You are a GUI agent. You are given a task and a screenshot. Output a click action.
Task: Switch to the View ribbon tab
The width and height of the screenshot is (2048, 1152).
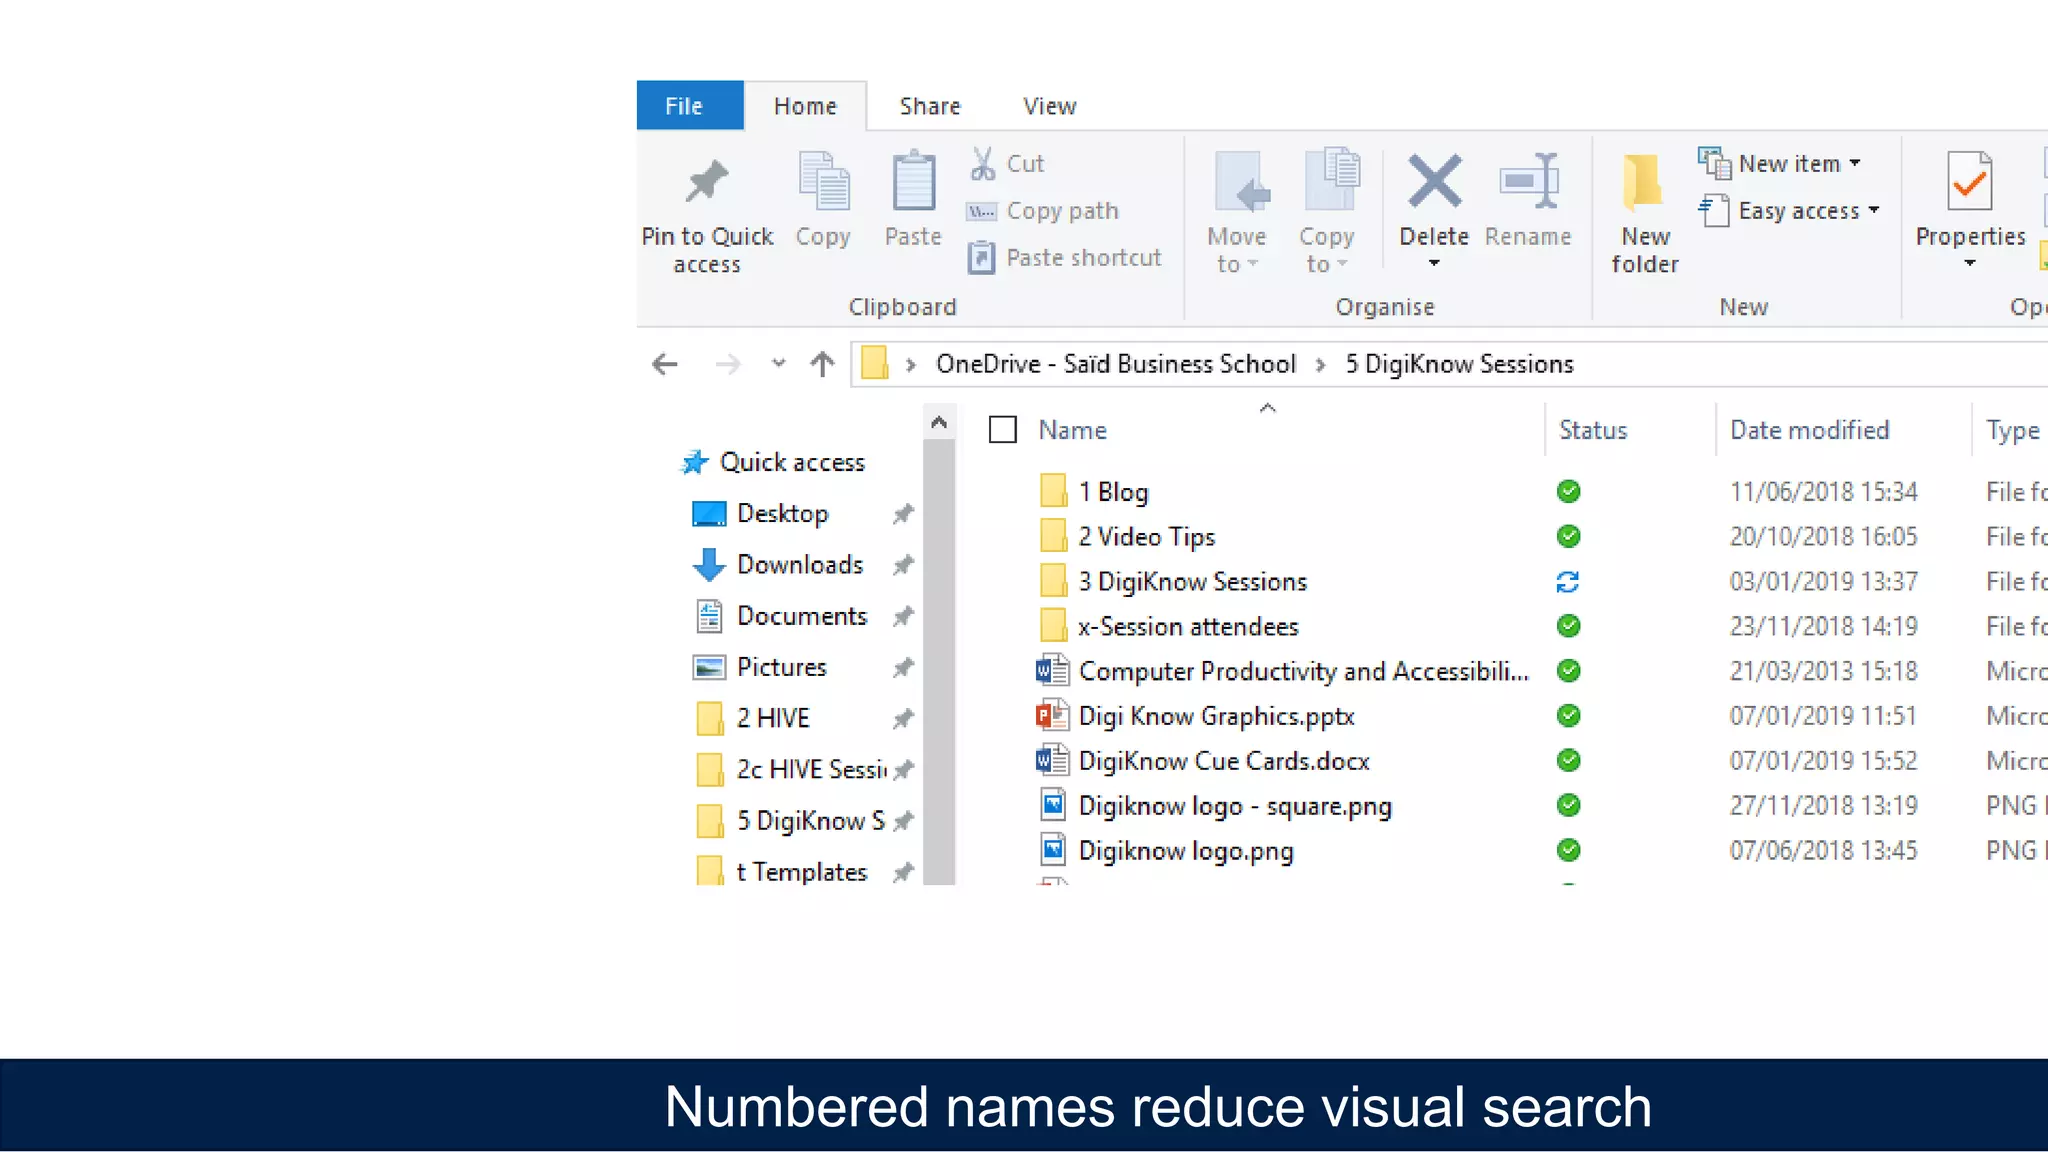(x=1049, y=106)
